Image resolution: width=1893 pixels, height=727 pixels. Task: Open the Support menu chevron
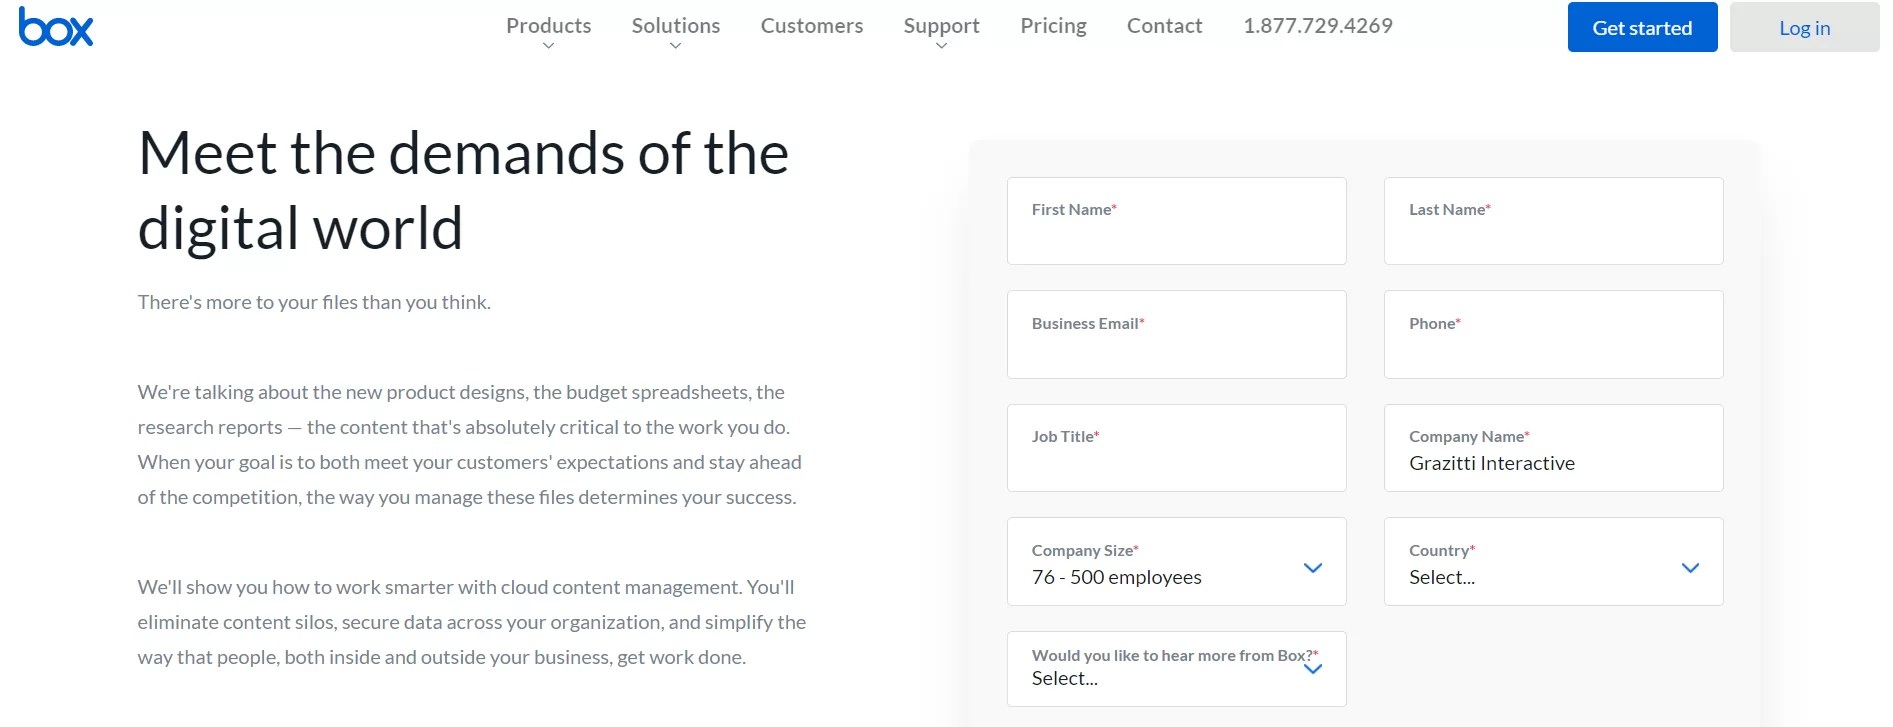(941, 46)
